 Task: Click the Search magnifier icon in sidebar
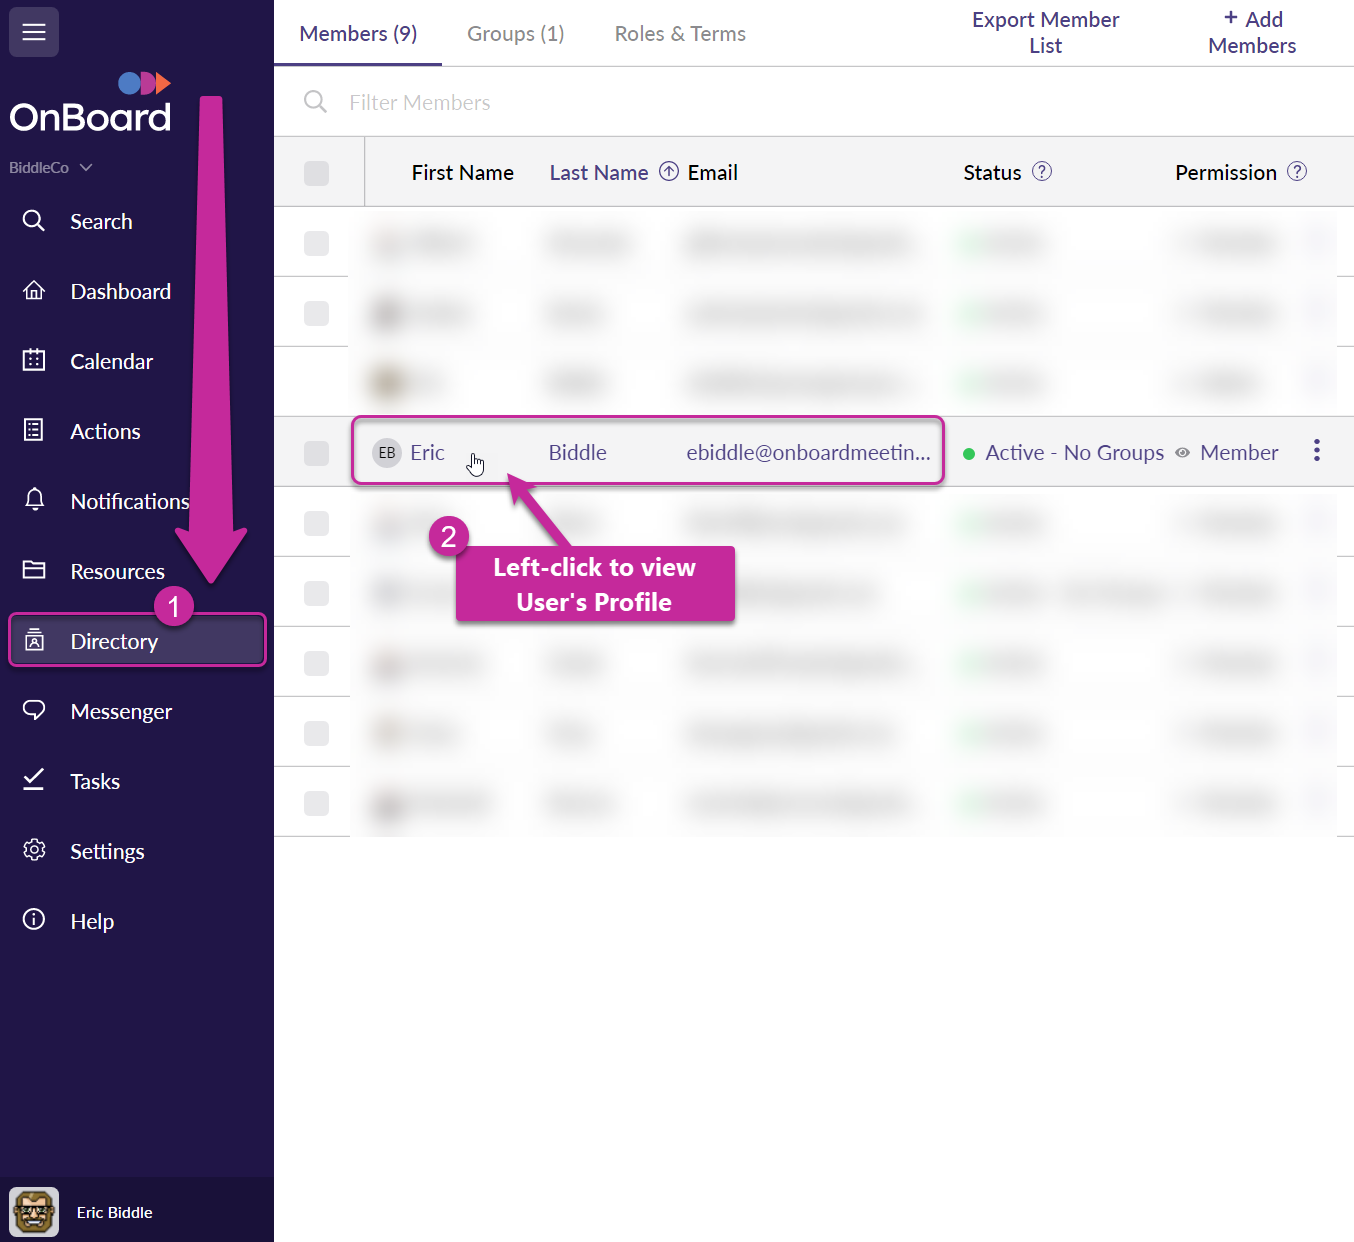[34, 221]
